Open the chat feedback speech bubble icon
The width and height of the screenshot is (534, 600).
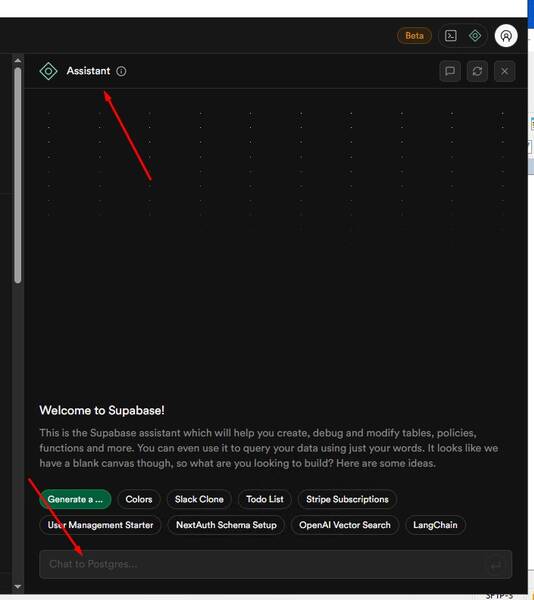click(x=450, y=71)
